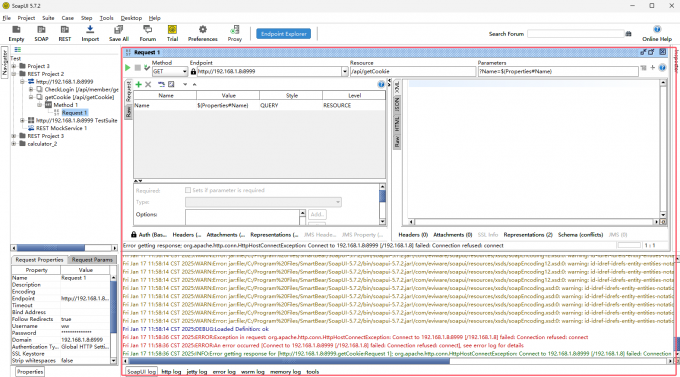The height and width of the screenshot is (377, 680).
Task: Switch to the http log tab
Action: [x=171, y=372]
